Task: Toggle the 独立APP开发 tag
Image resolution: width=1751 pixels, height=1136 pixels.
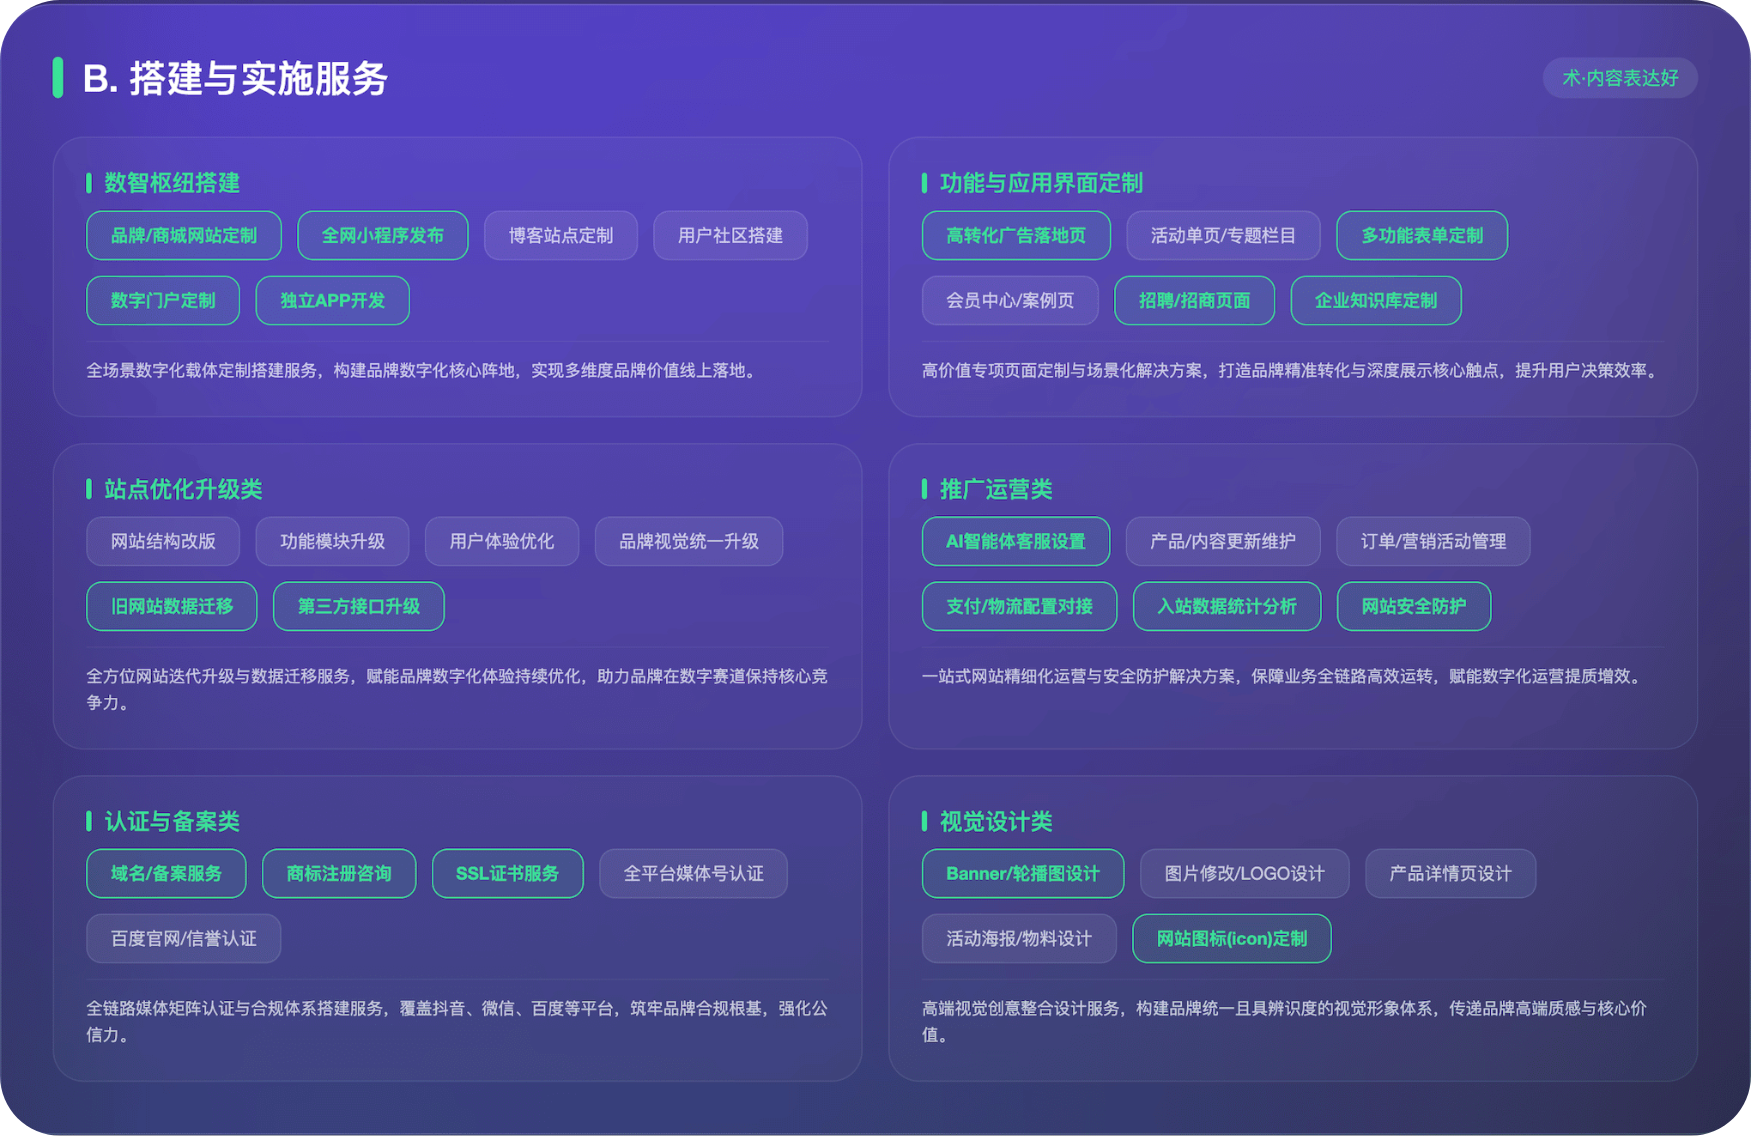Action: coord(332,301)
